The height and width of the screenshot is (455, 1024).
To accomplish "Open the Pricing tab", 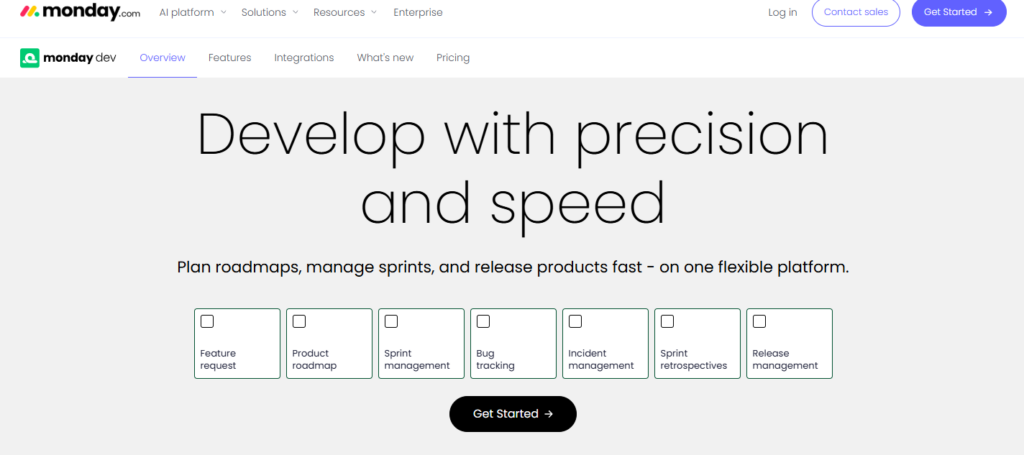I will [x=453, y=57].
